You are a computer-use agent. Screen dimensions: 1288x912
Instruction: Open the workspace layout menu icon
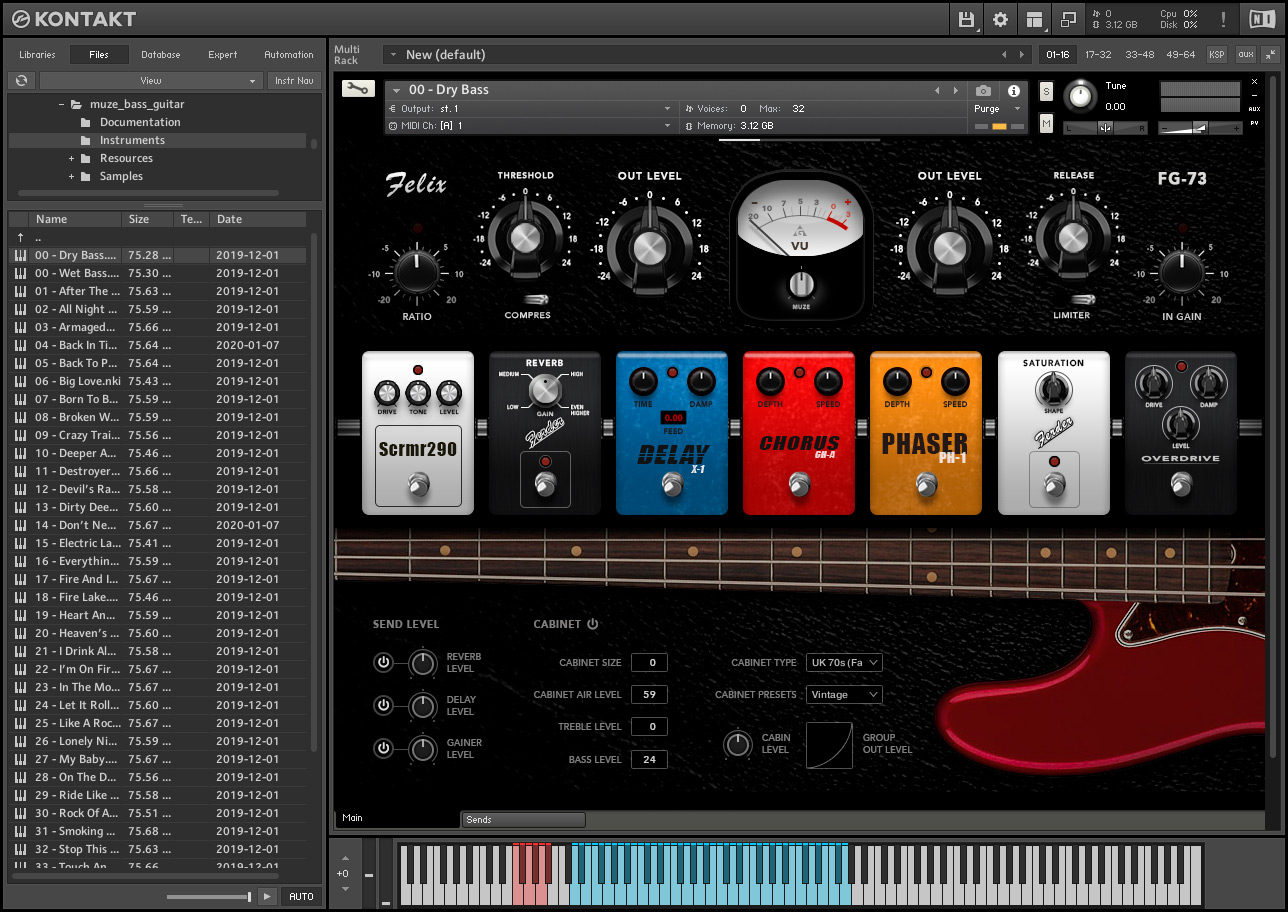[x=1034, y=19]
